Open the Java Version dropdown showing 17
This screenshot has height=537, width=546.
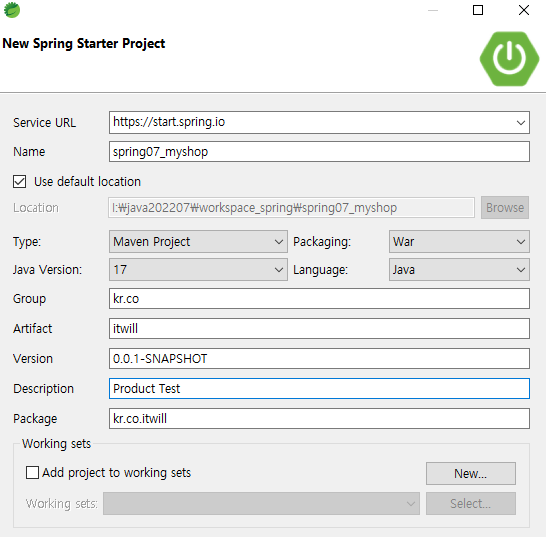(x=198, y=270)
